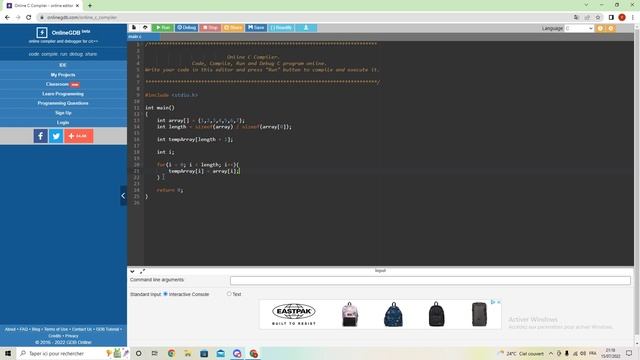Click the OnlineGDB logo icon
The image size is (640, 360).
42,32
